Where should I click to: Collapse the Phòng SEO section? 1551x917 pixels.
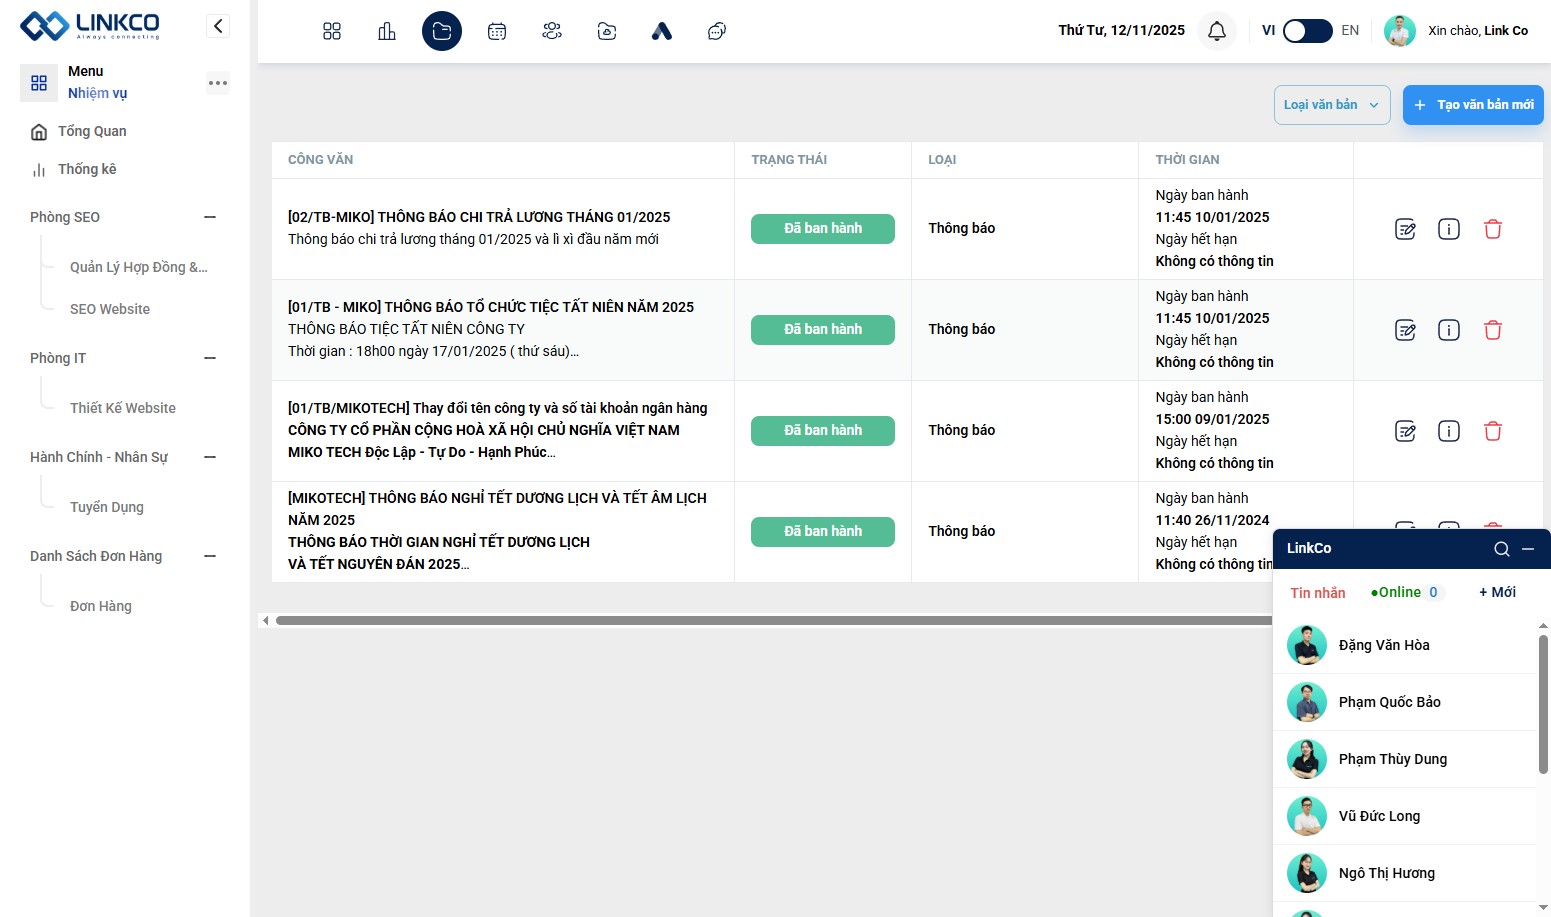pos(210,217)
